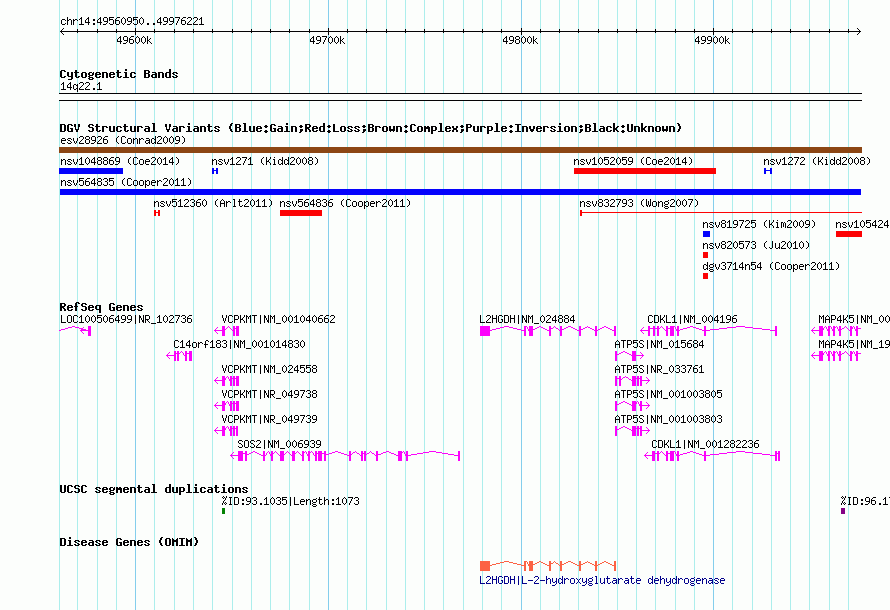
Task: Click the 49600k scale label
Action: click(x=134, y=40)
